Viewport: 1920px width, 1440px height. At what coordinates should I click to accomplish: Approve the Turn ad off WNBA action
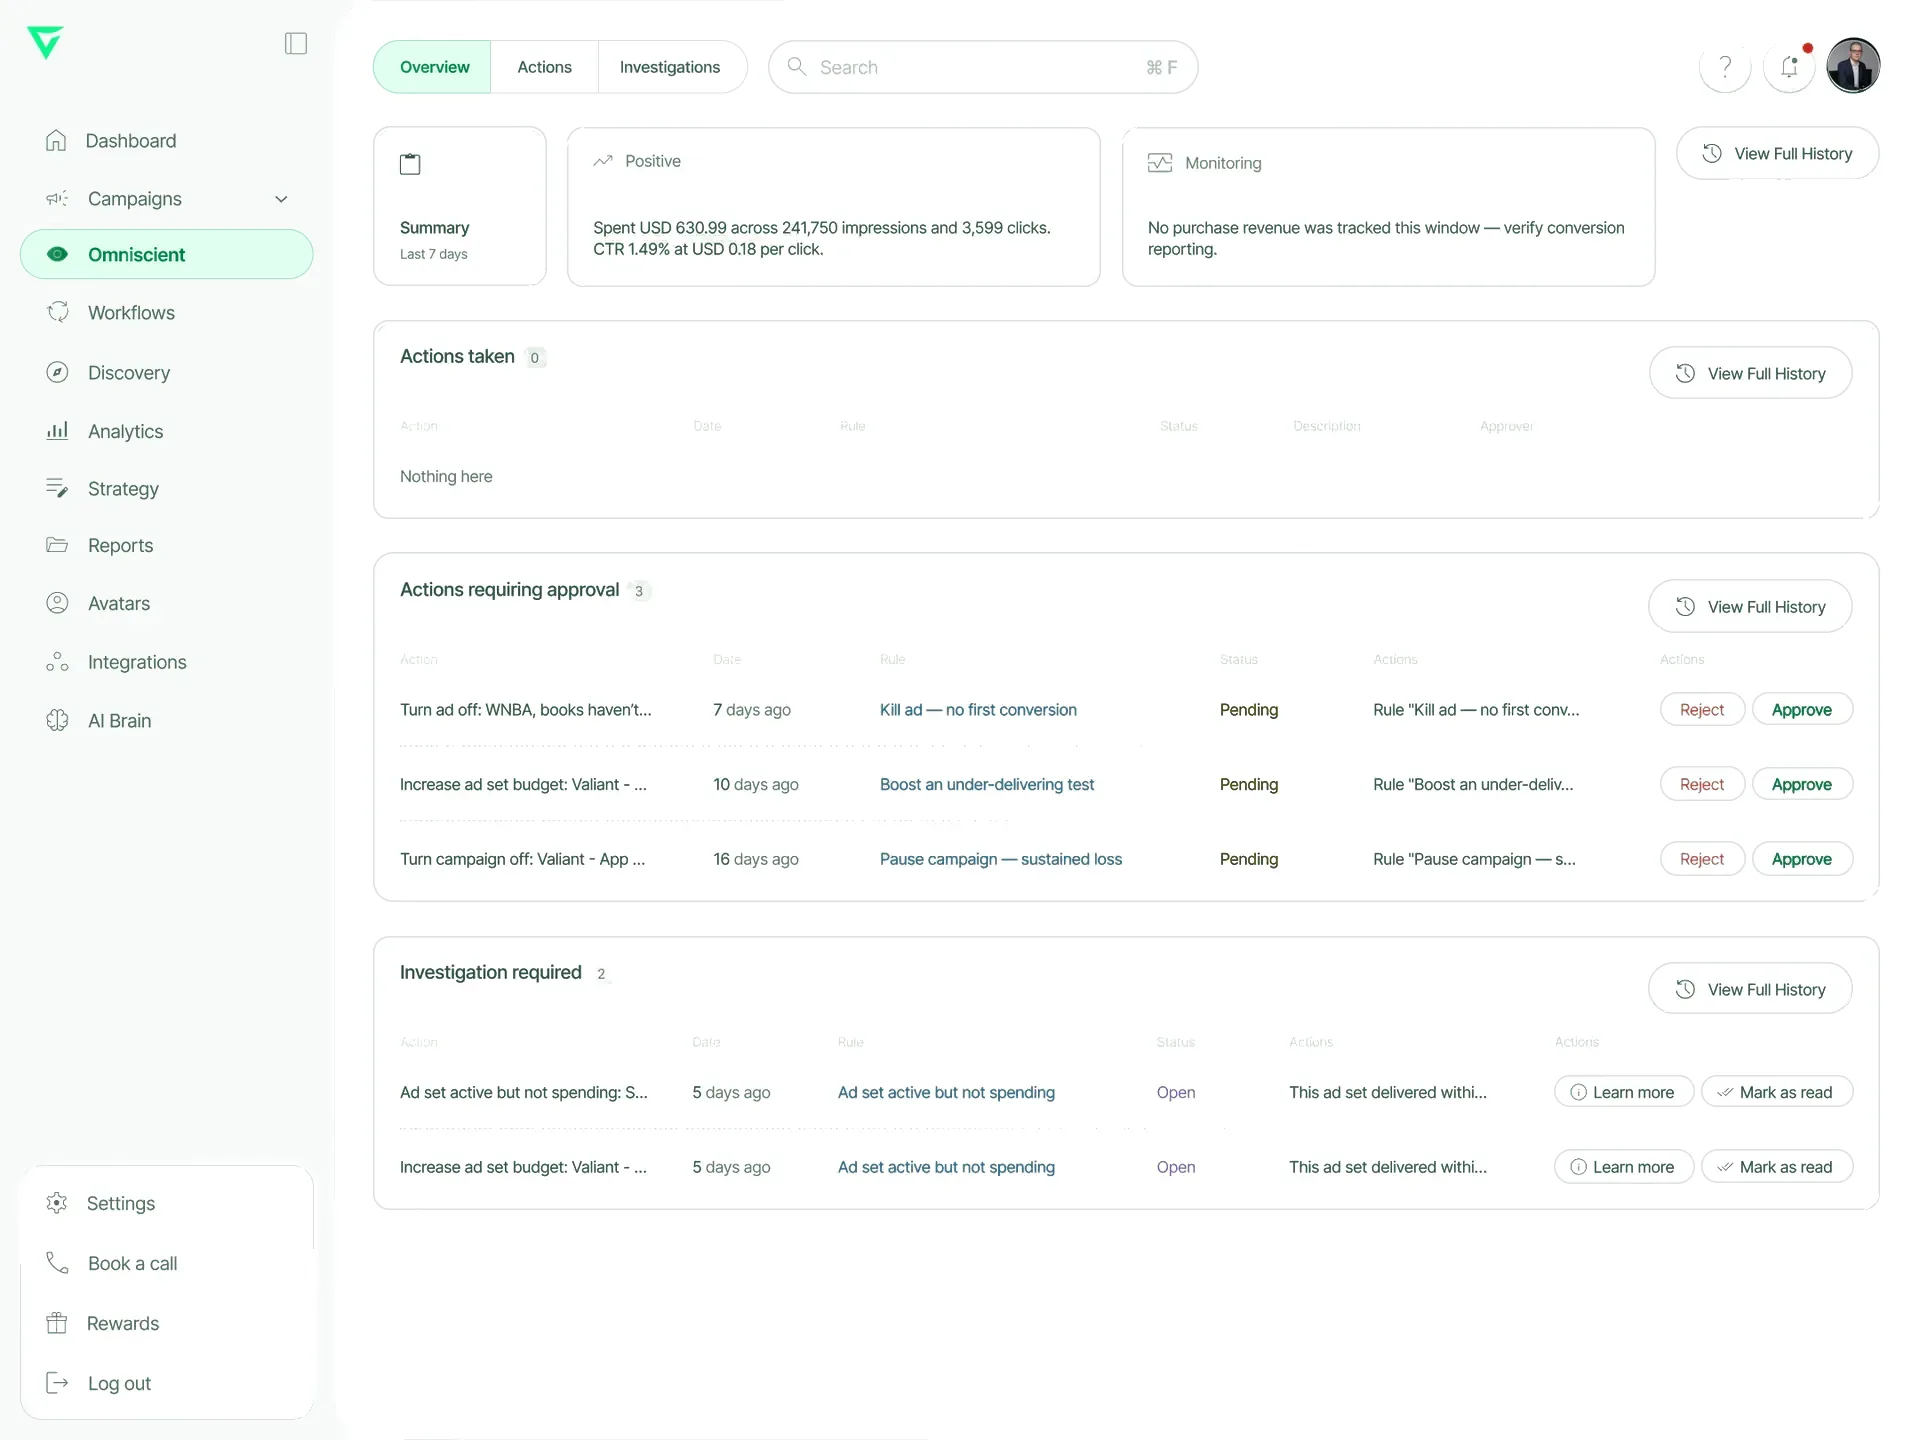(x=1802, y=710)
